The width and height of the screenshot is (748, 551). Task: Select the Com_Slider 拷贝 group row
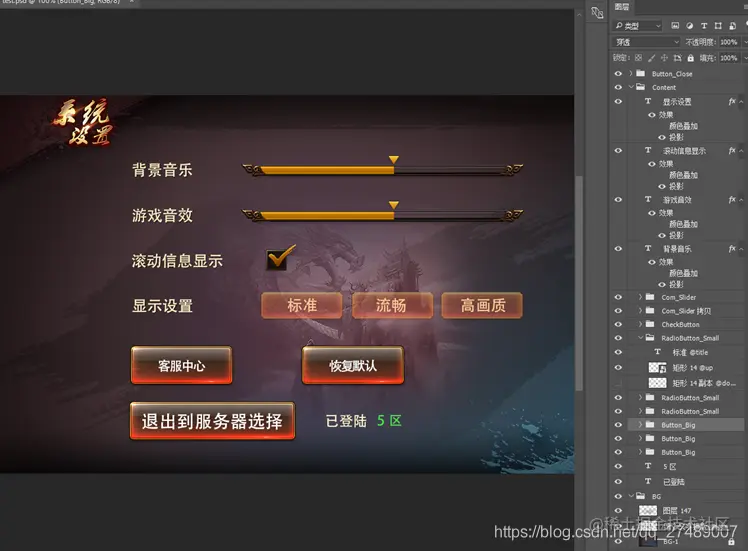[684, 311]
